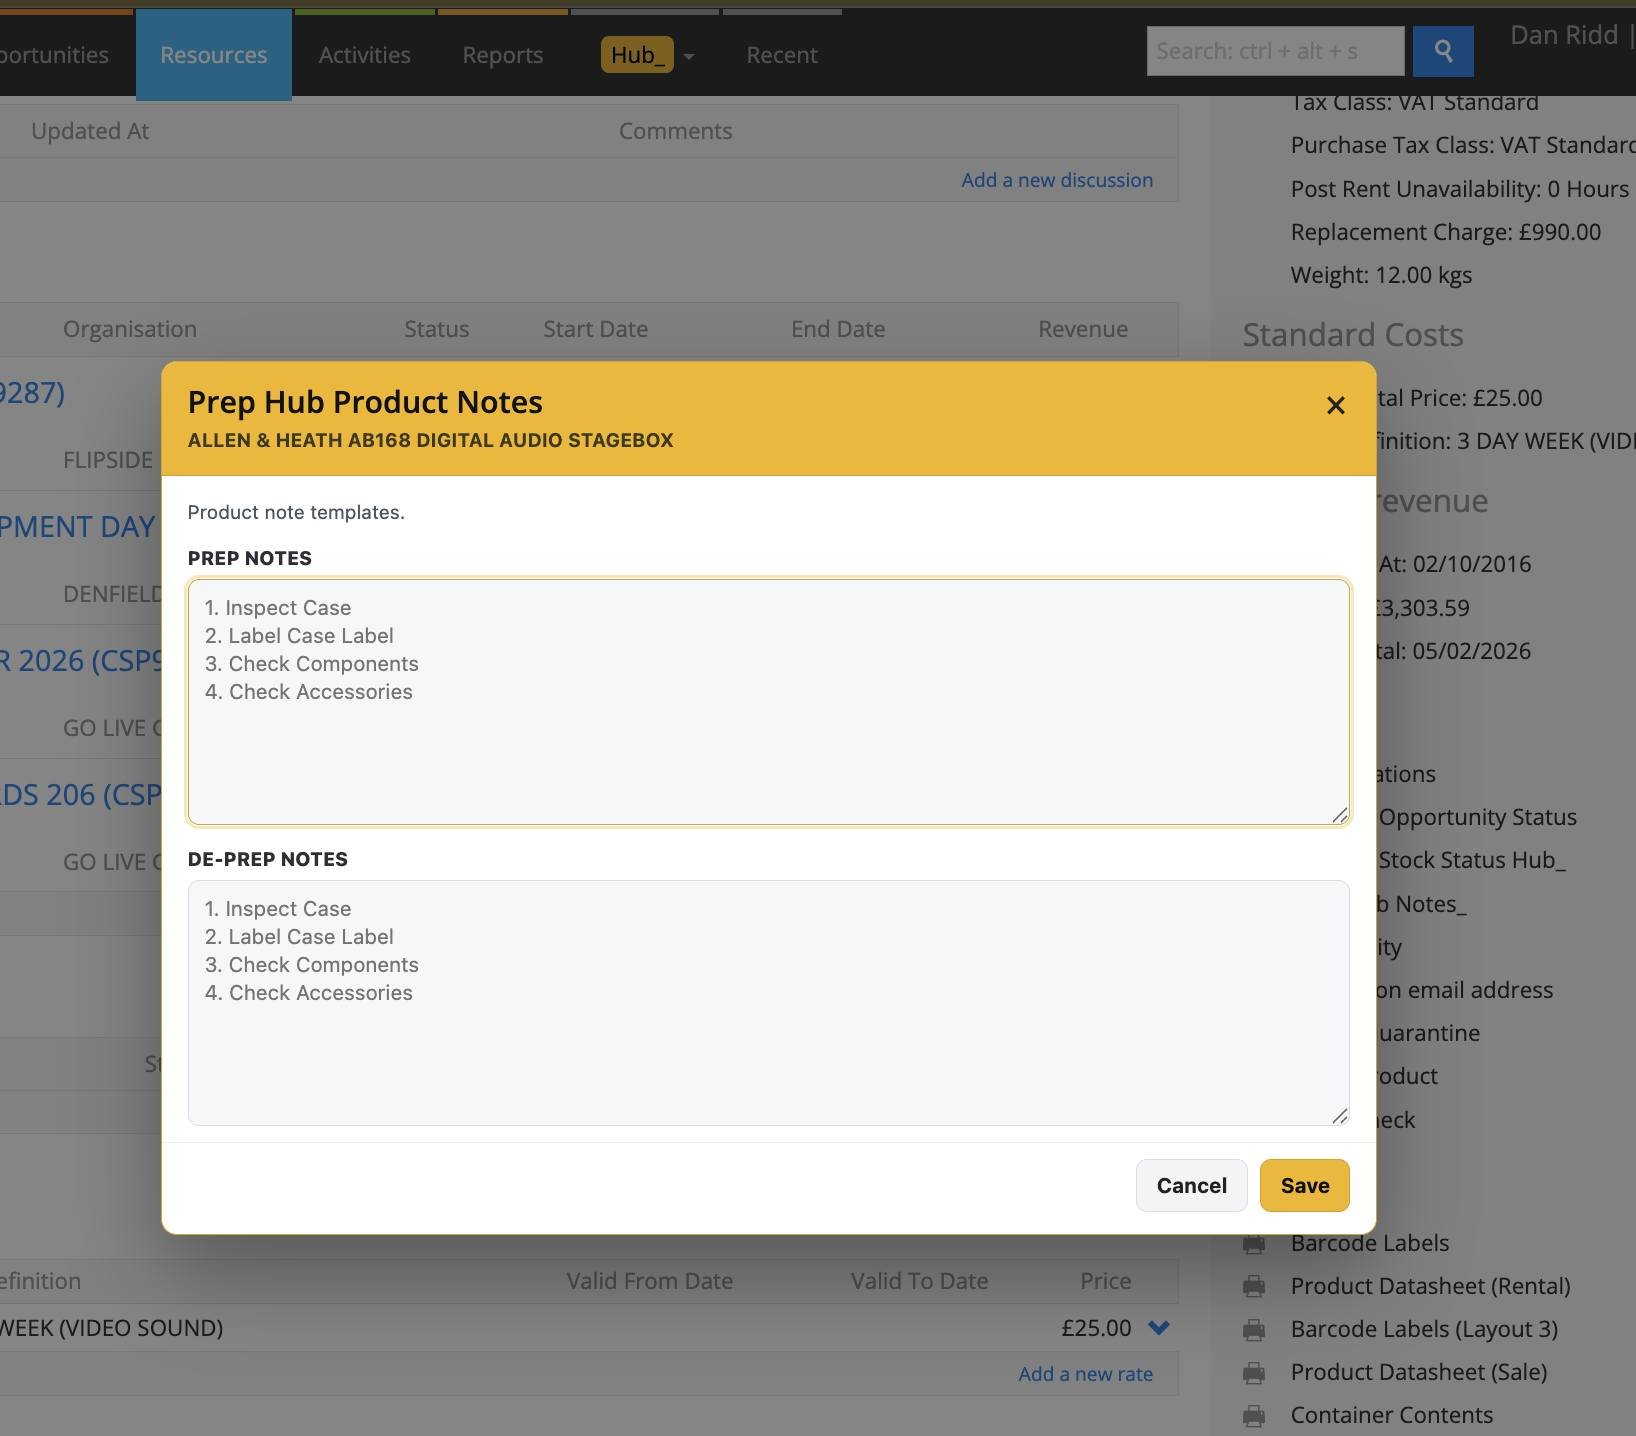Click printer icon beside Product Datasheet (Sale)

tap(1254, 1372)
